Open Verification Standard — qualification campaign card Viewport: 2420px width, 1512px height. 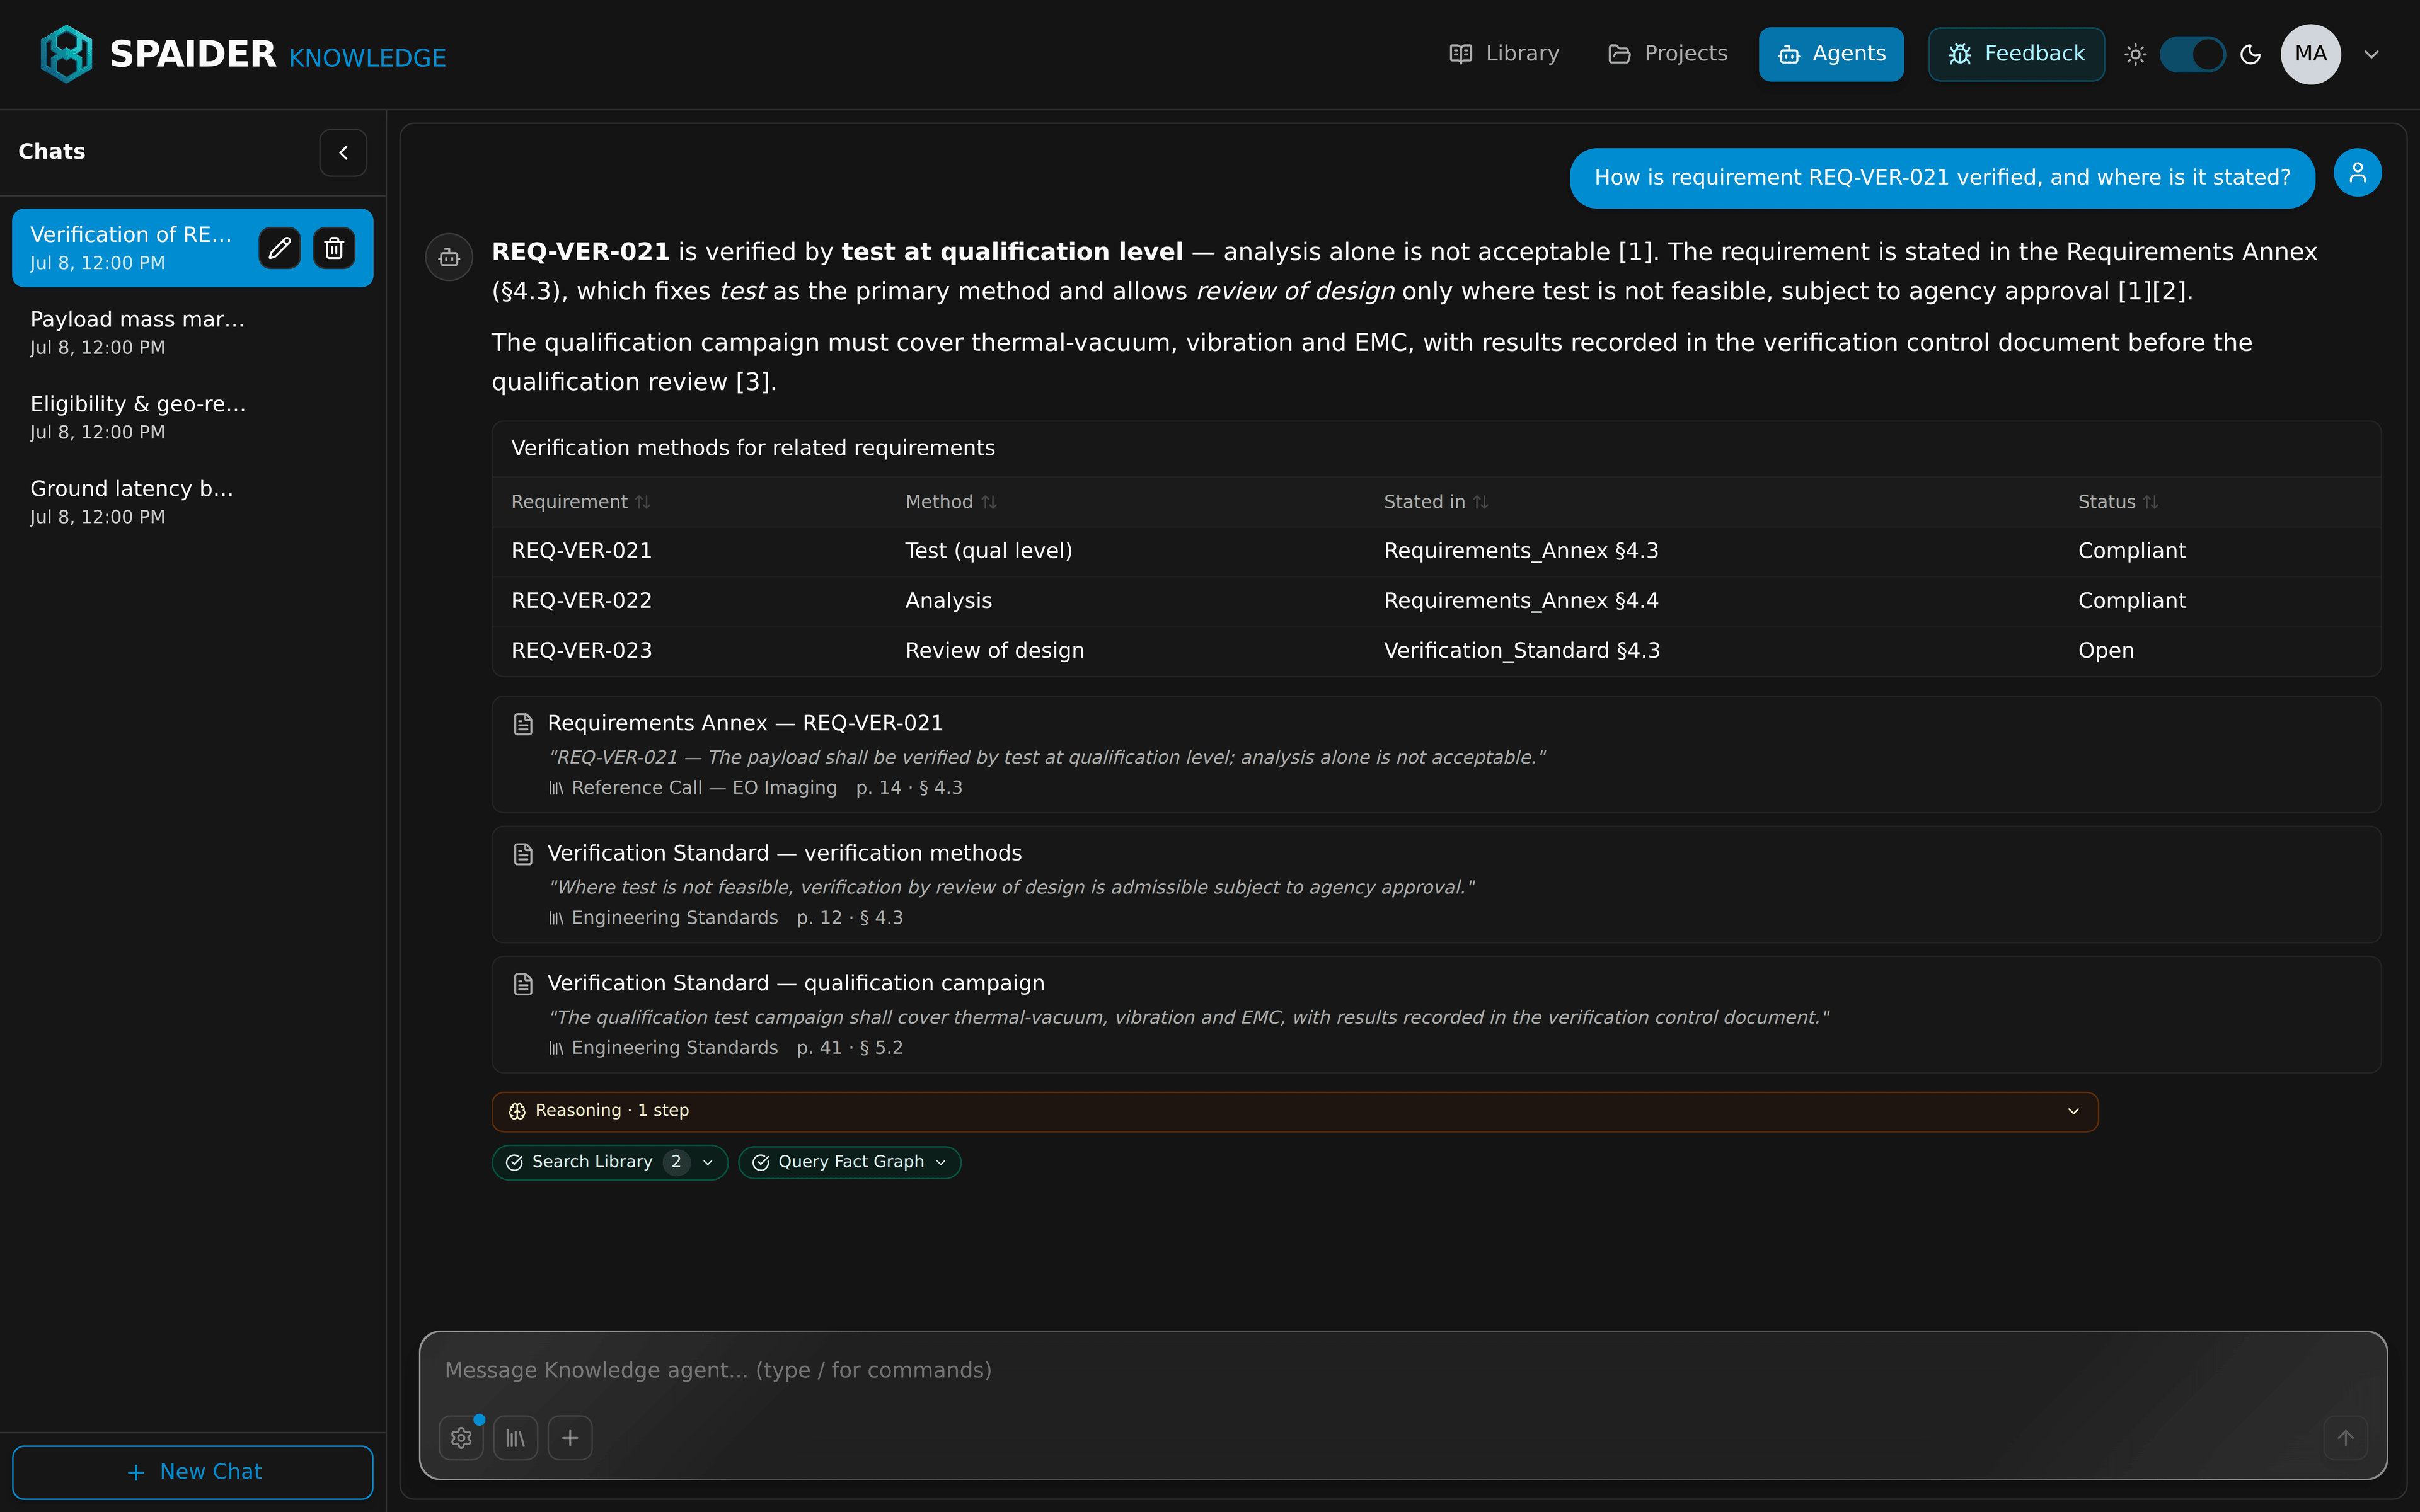pyautogui.click(x=1436, y=1015)
